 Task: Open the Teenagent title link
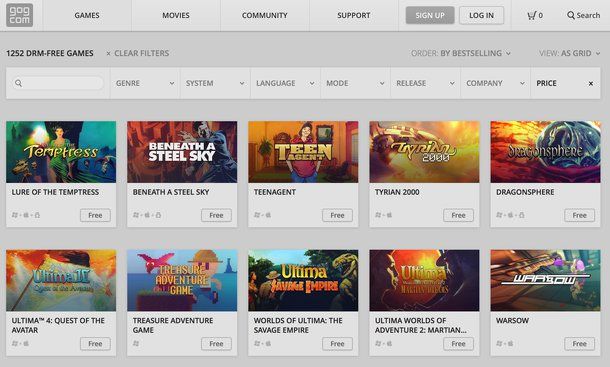(x=275, y=192)
